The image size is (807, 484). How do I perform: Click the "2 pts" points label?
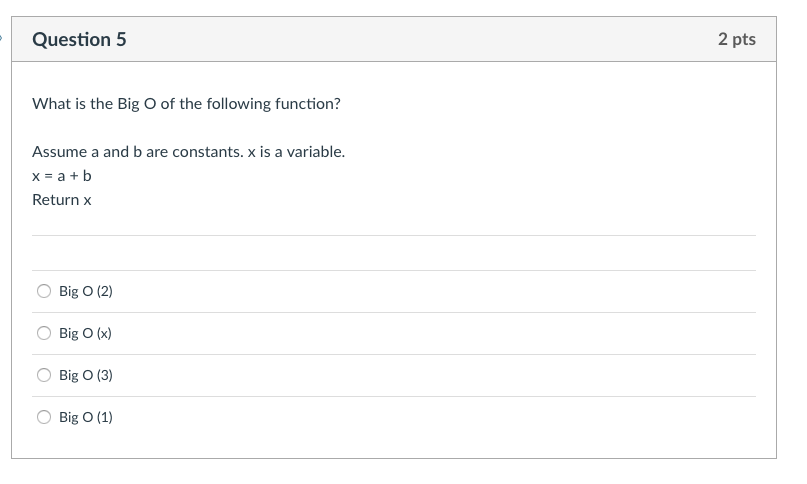click(736, 40)
